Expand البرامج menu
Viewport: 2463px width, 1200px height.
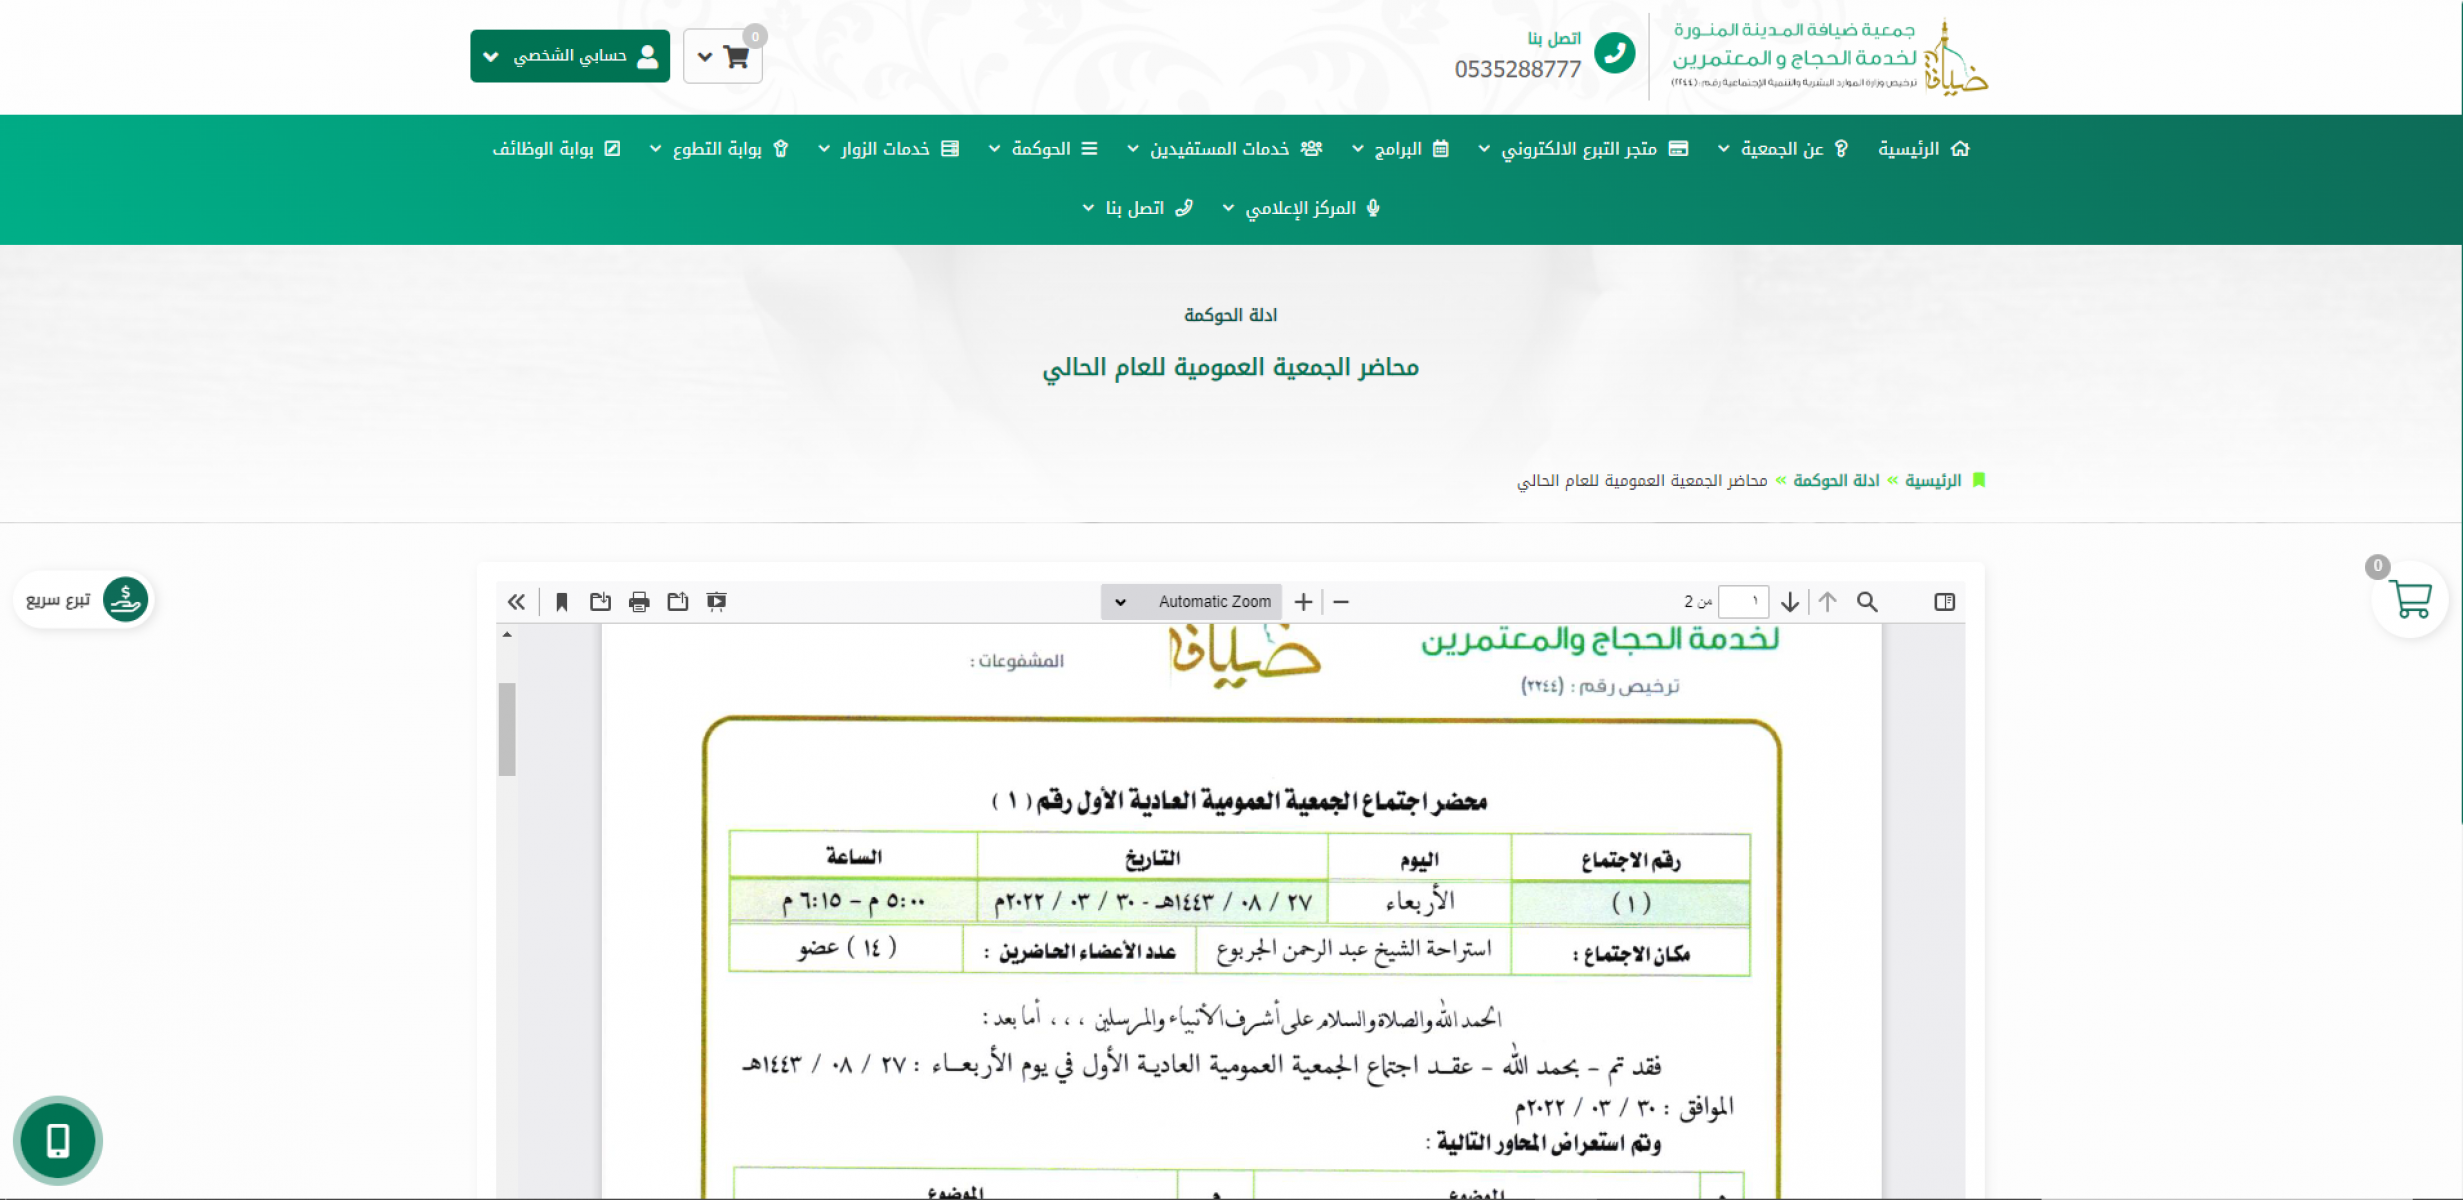coord(1399,149)
